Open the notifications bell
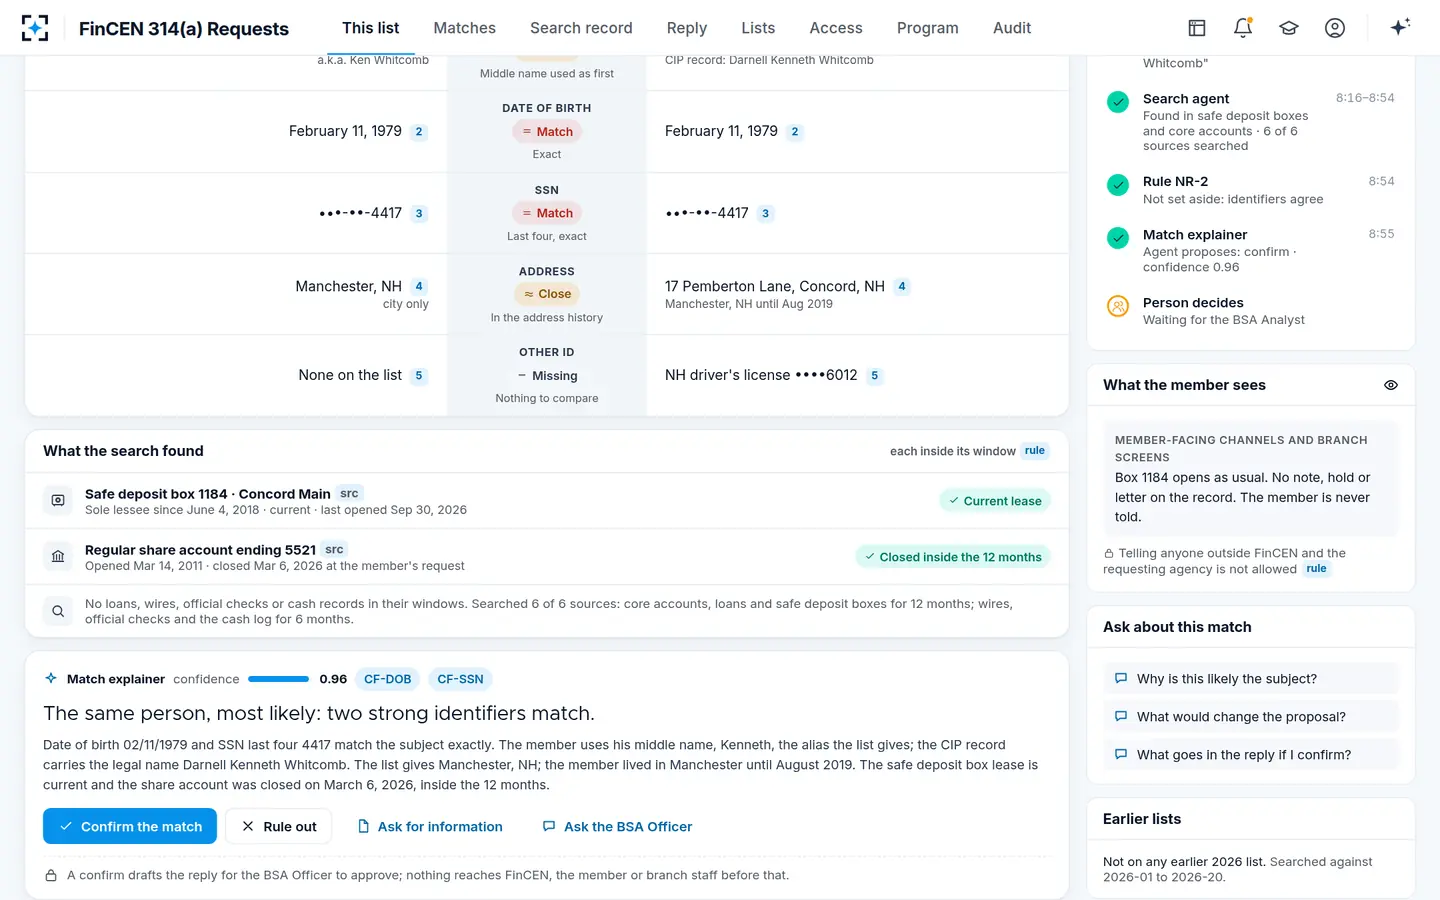This screenshot has width=1440, height=900. [1243, 28]
